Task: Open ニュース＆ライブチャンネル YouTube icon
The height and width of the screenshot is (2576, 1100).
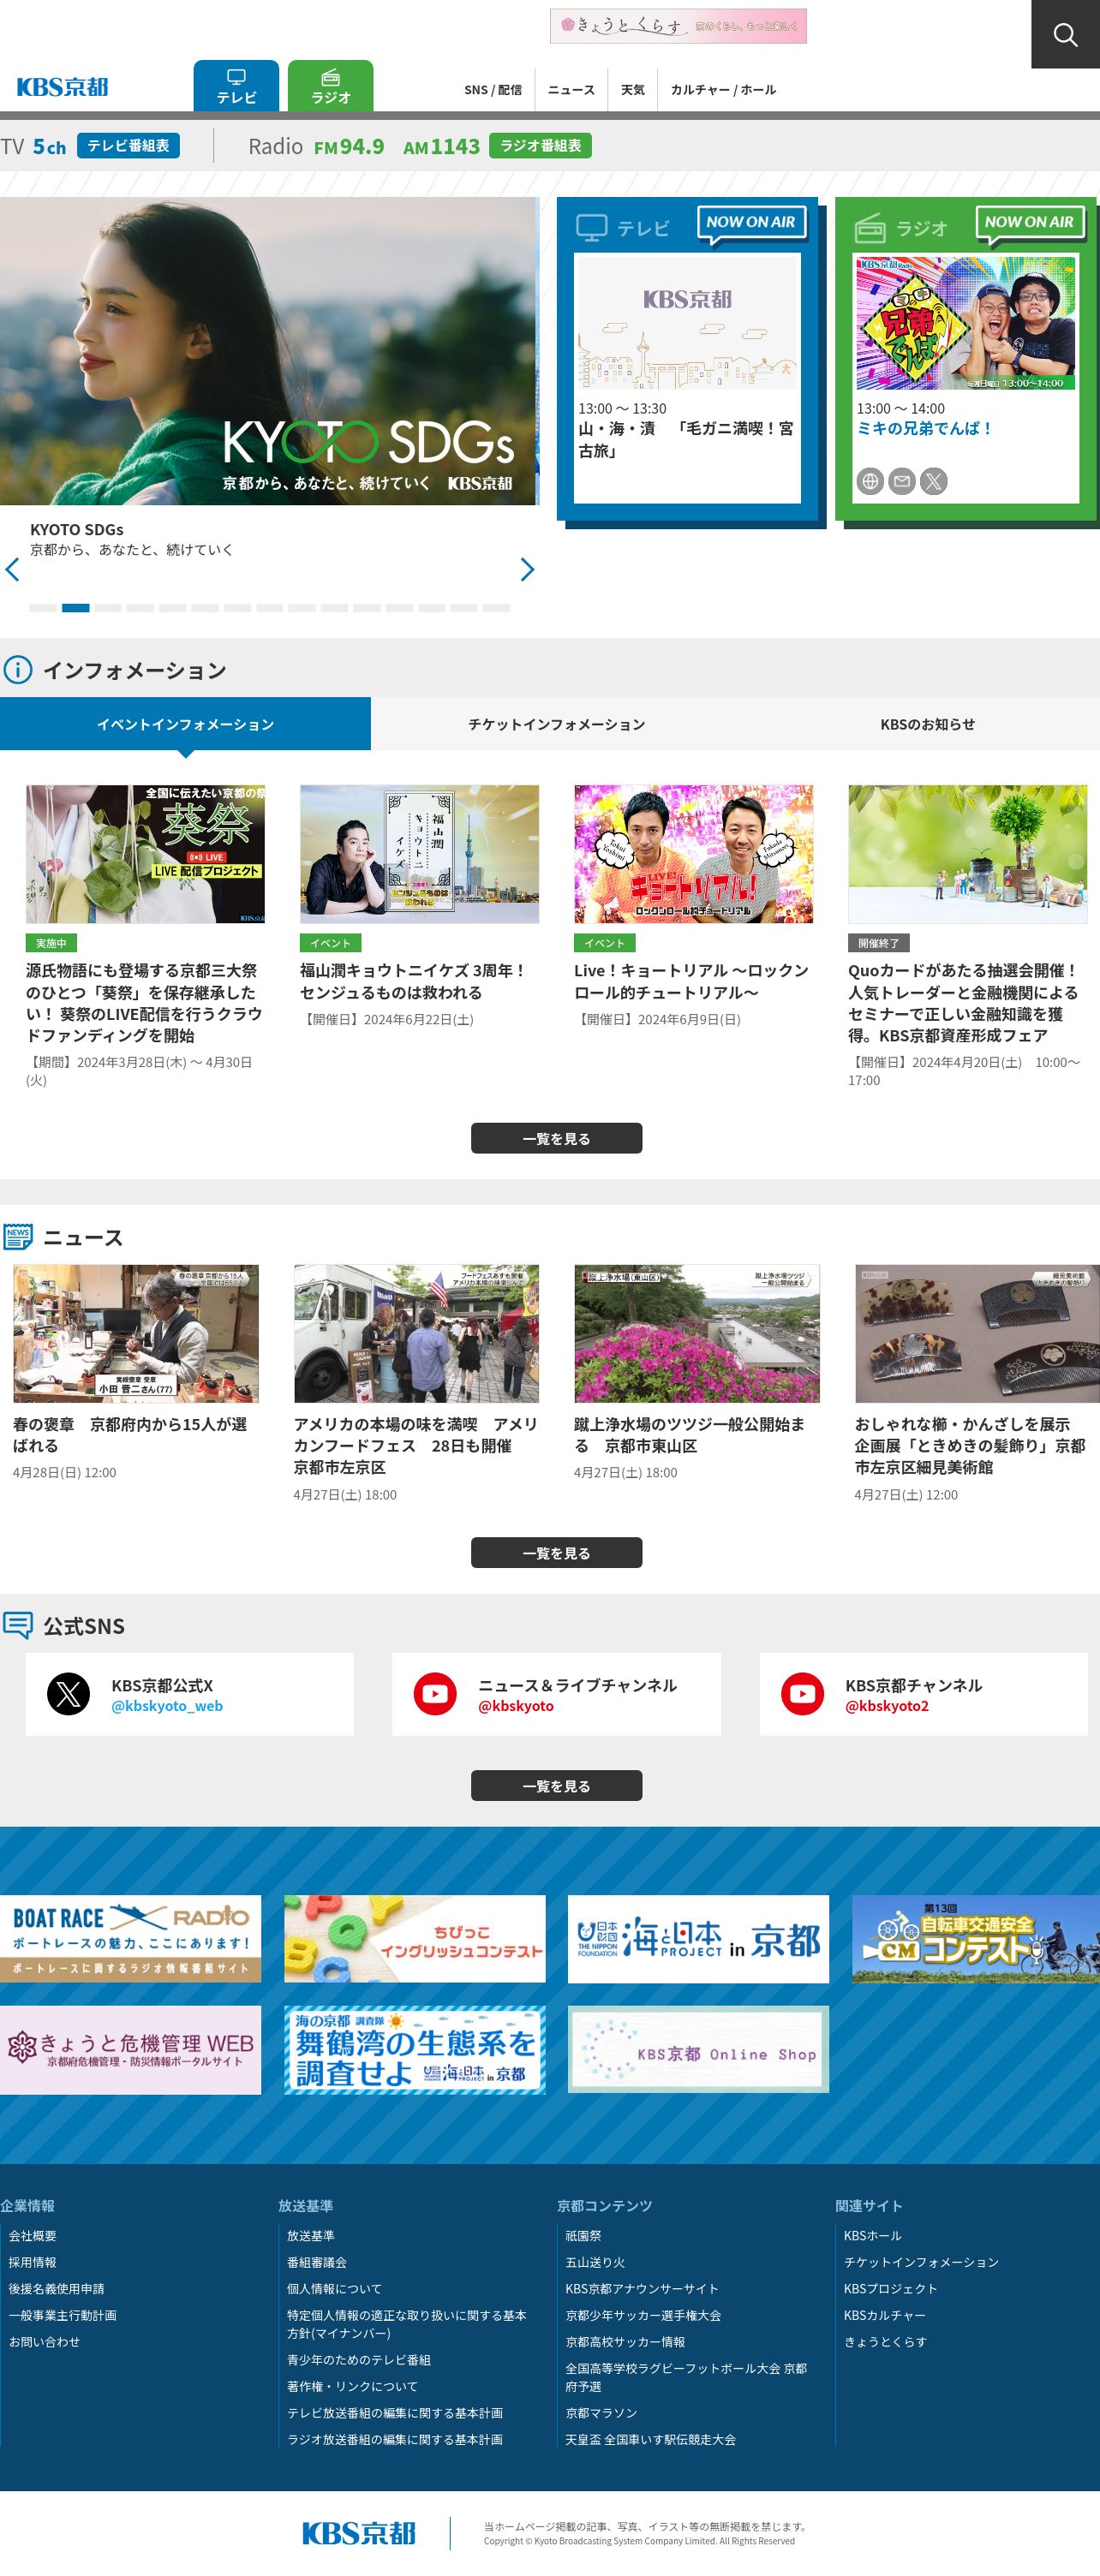Action: 435,1694
